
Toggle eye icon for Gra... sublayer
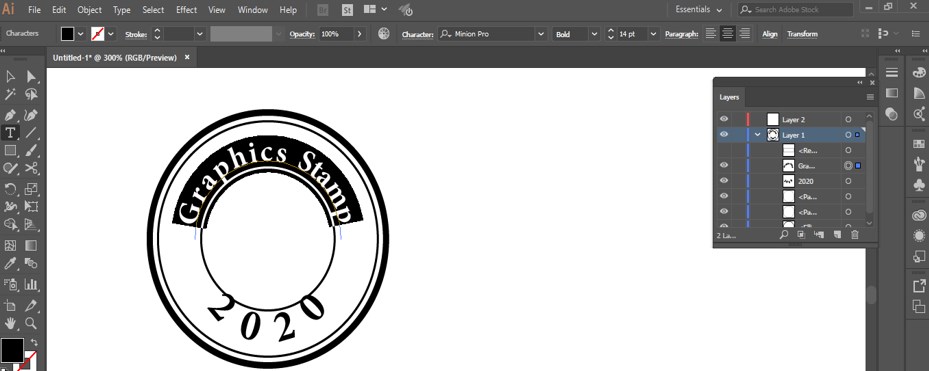click(724, 165)
